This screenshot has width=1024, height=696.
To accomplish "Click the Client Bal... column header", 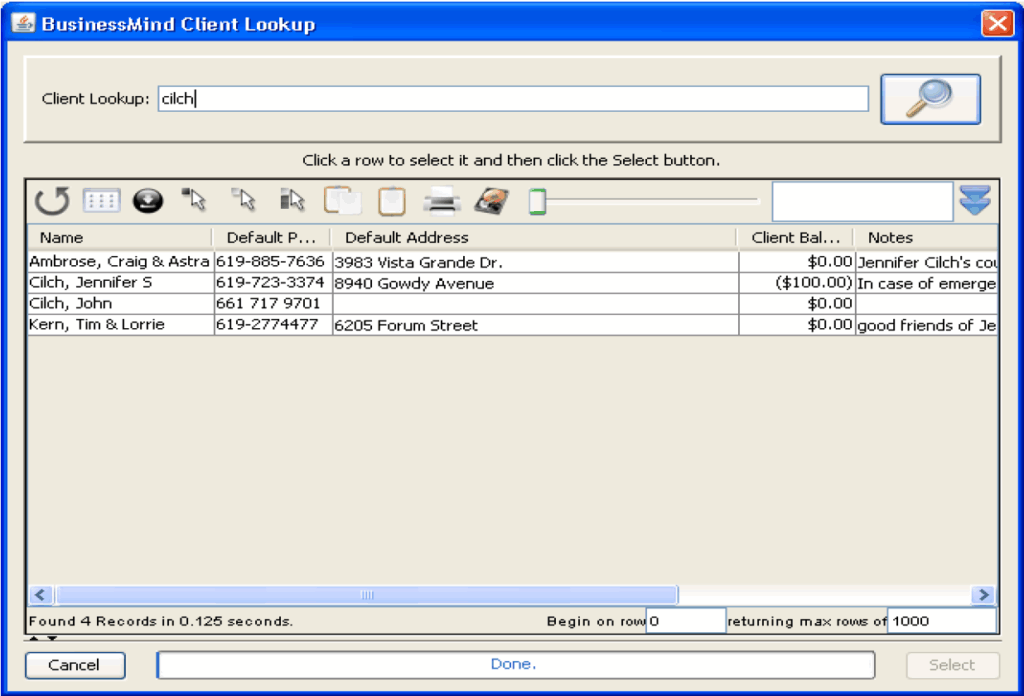I will pos(795,238).
